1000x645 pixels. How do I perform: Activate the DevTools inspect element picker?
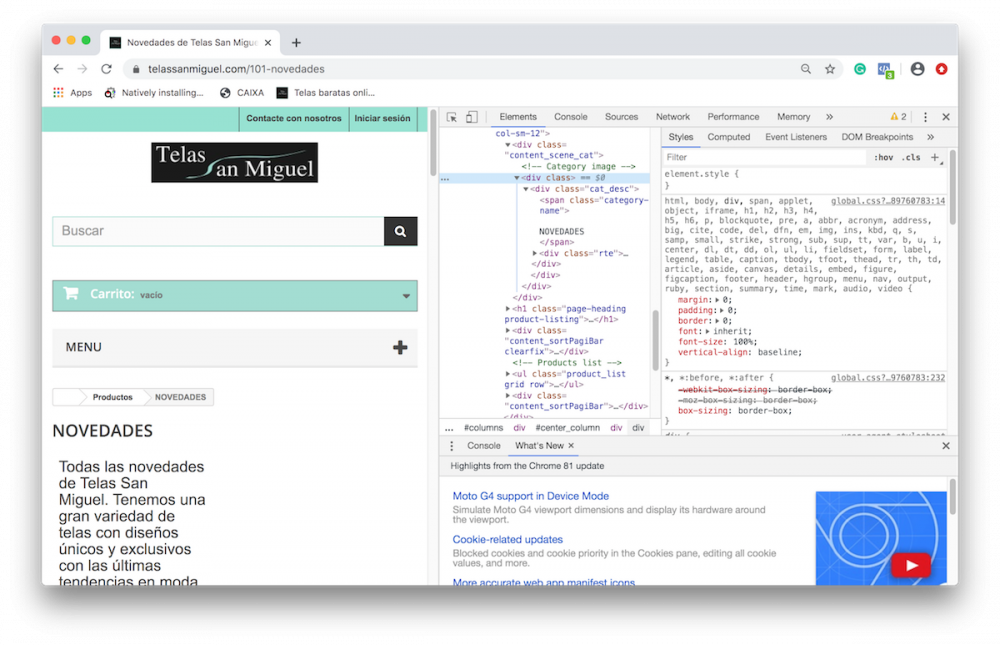pyautogui.click(x=452, y=117)
